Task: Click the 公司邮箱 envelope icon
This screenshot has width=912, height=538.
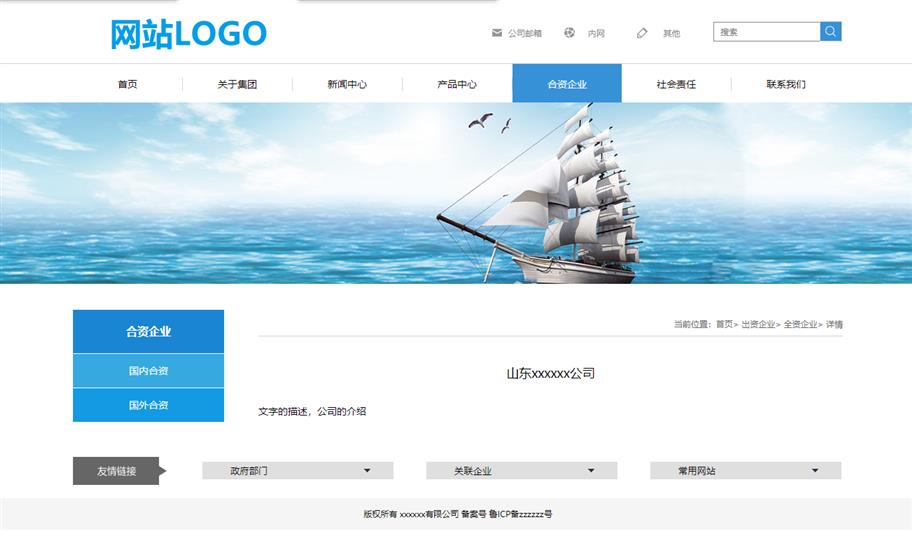Action: [497, 33]
